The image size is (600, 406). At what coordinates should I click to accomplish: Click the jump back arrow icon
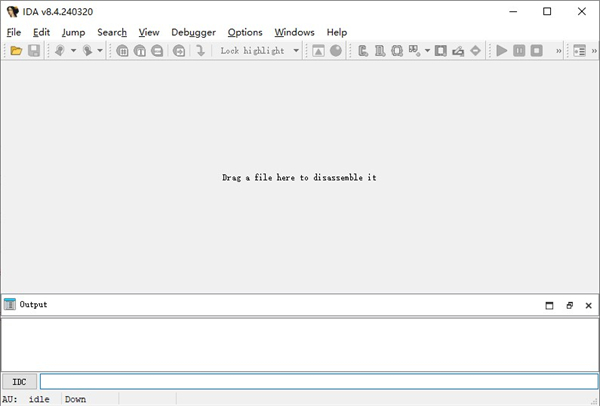pyautogui.click(x=60, y=51)
